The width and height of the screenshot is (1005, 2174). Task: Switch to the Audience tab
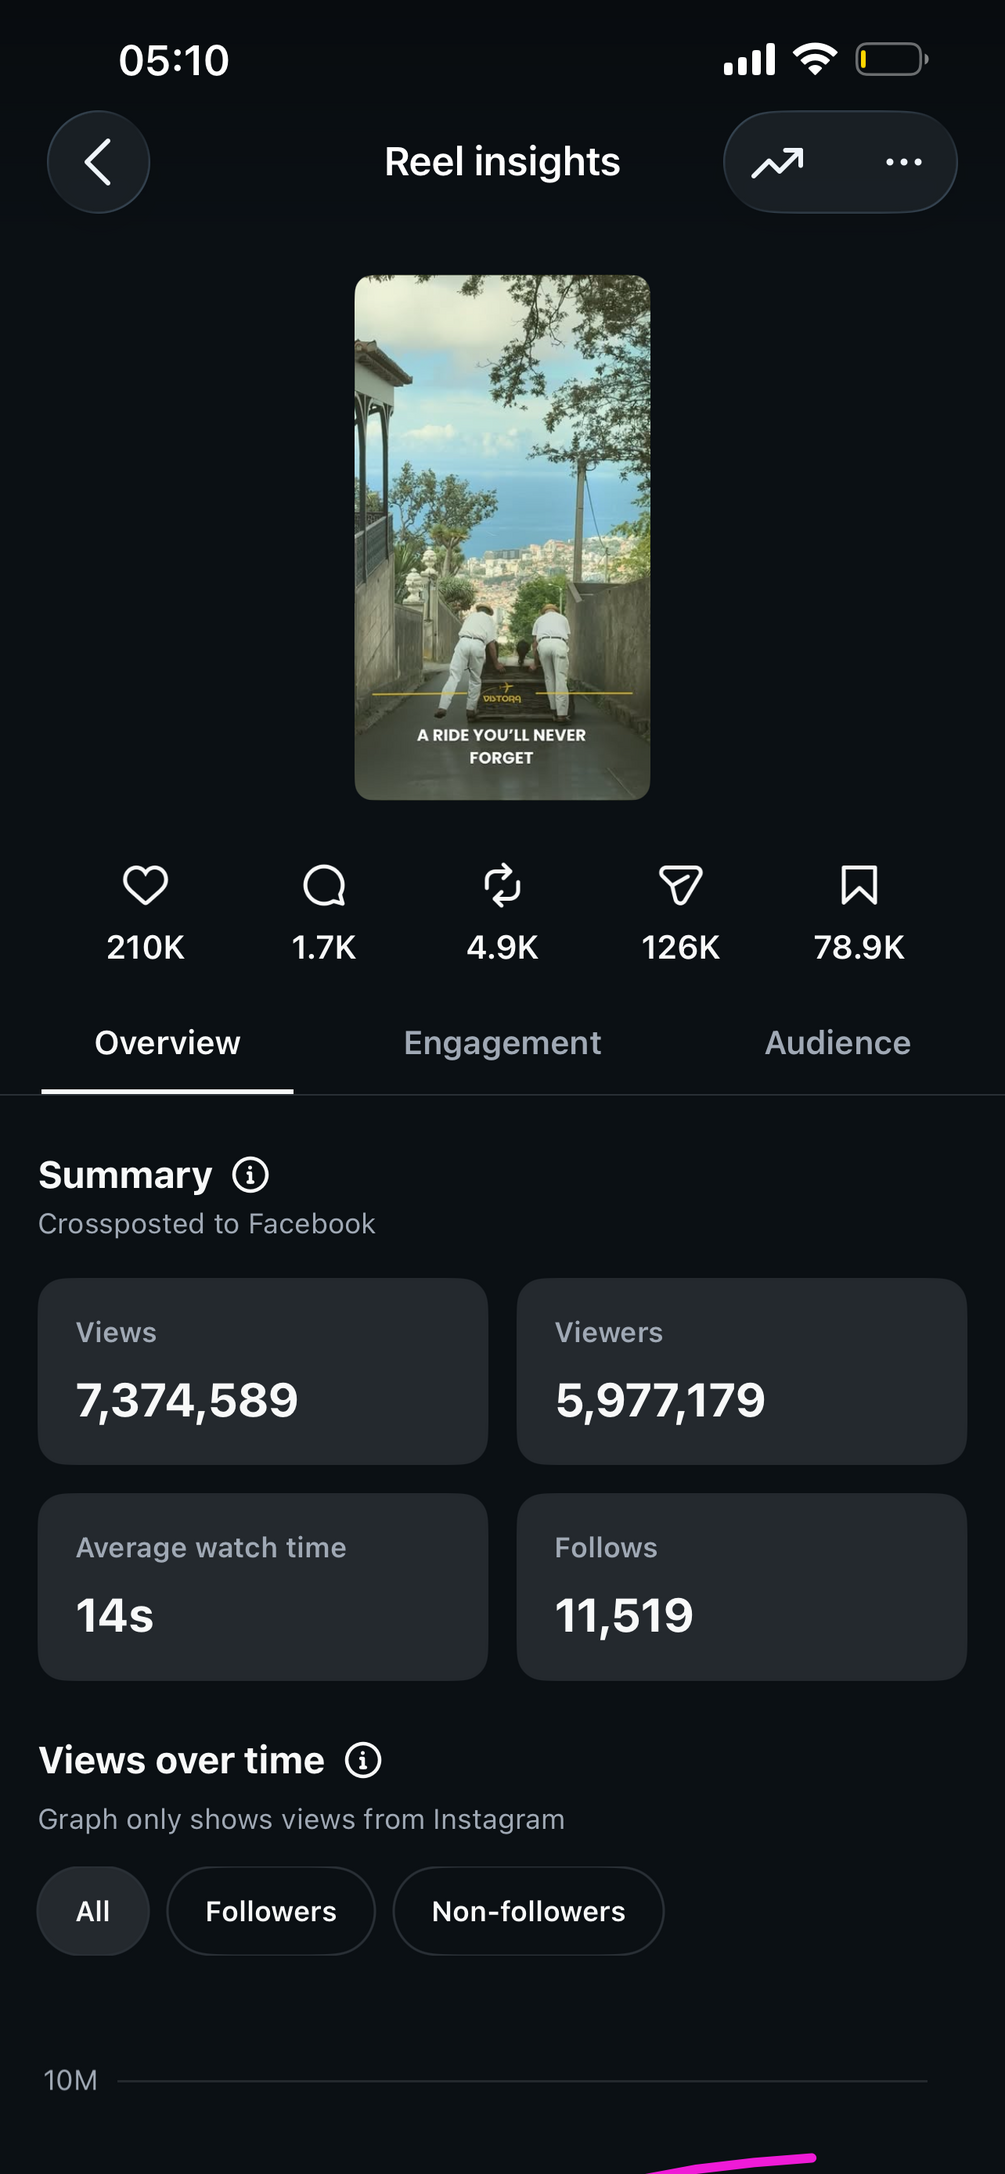click(x=838, y=1043)
